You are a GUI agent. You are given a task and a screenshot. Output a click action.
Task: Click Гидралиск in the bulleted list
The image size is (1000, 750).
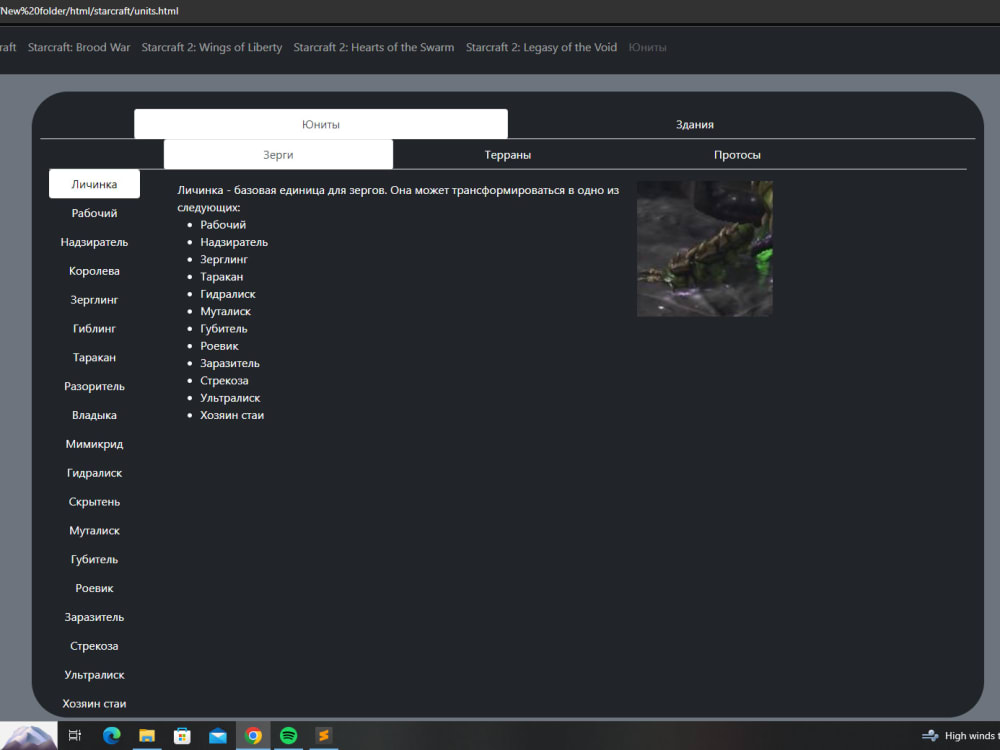tap(228, 293)
